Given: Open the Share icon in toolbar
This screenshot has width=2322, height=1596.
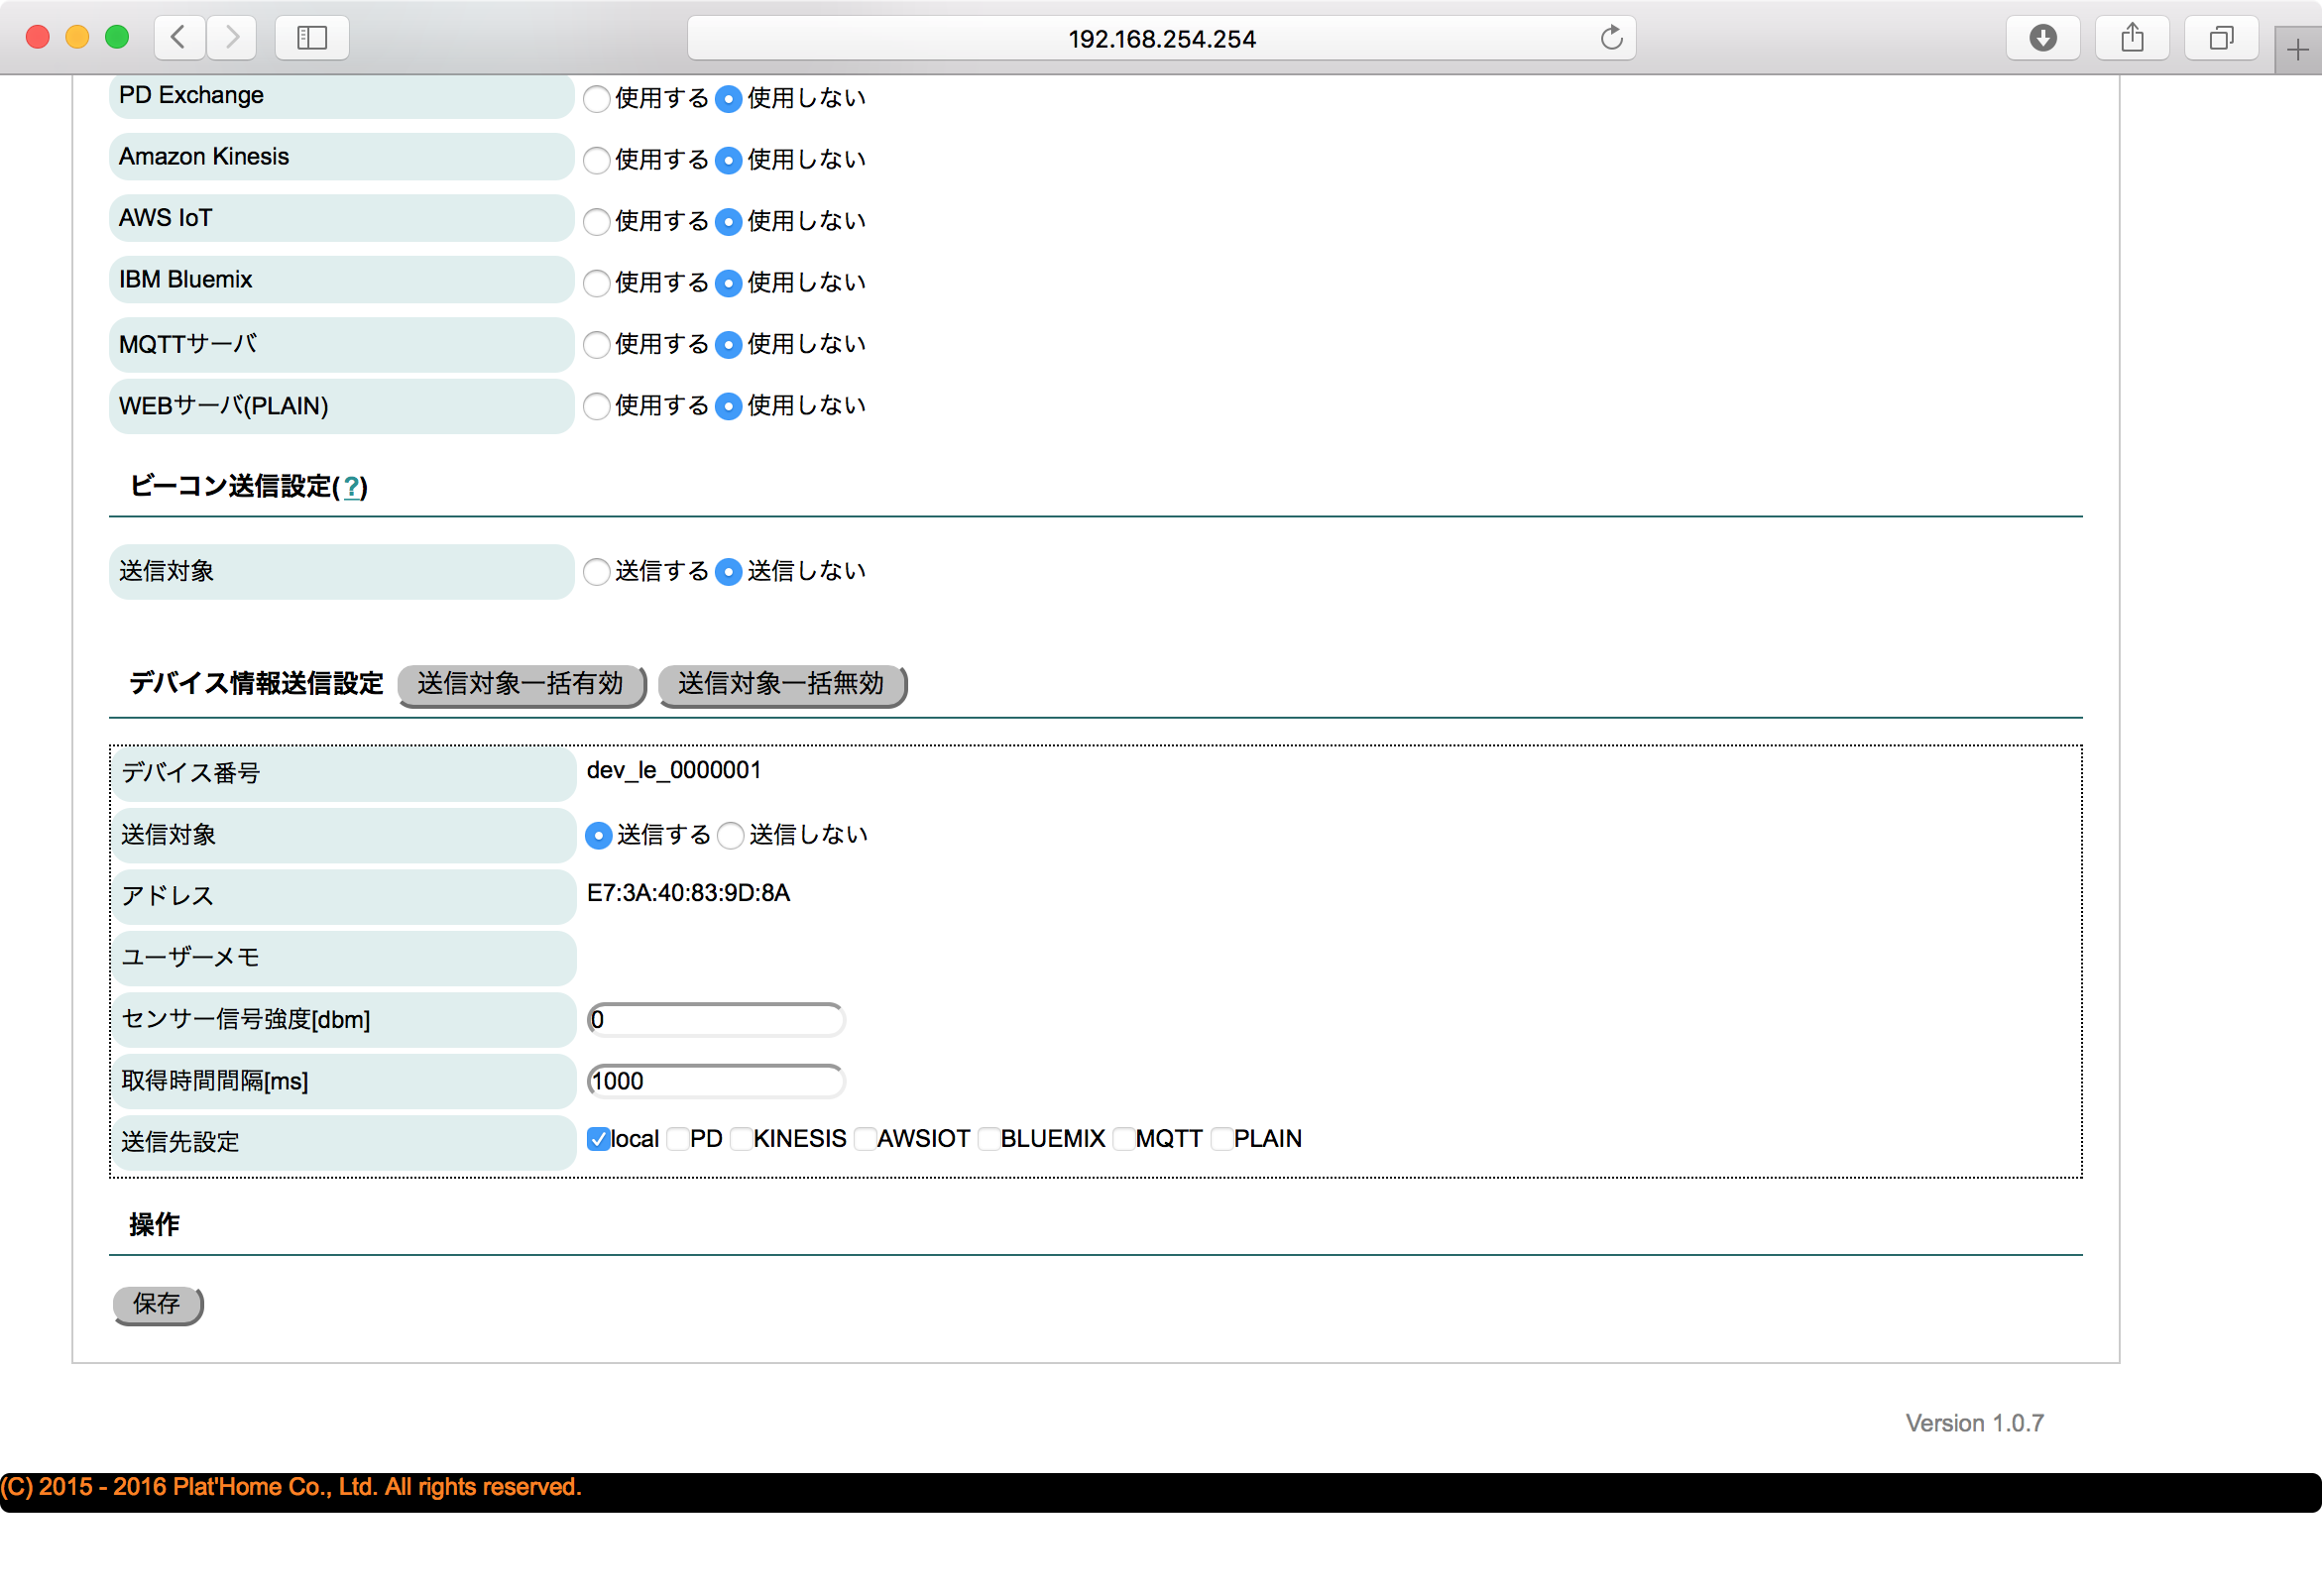Looking at the screenshot, I should (2132, 38).
